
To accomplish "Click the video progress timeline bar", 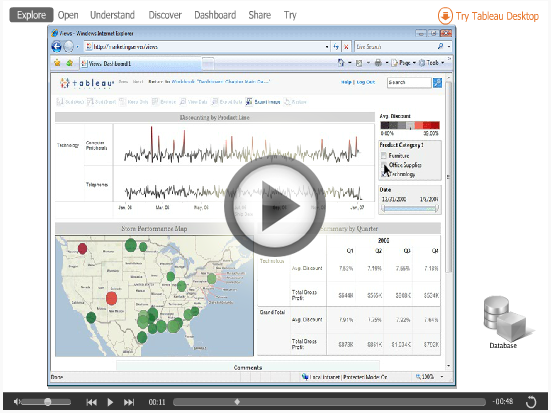I will (329, 402).
